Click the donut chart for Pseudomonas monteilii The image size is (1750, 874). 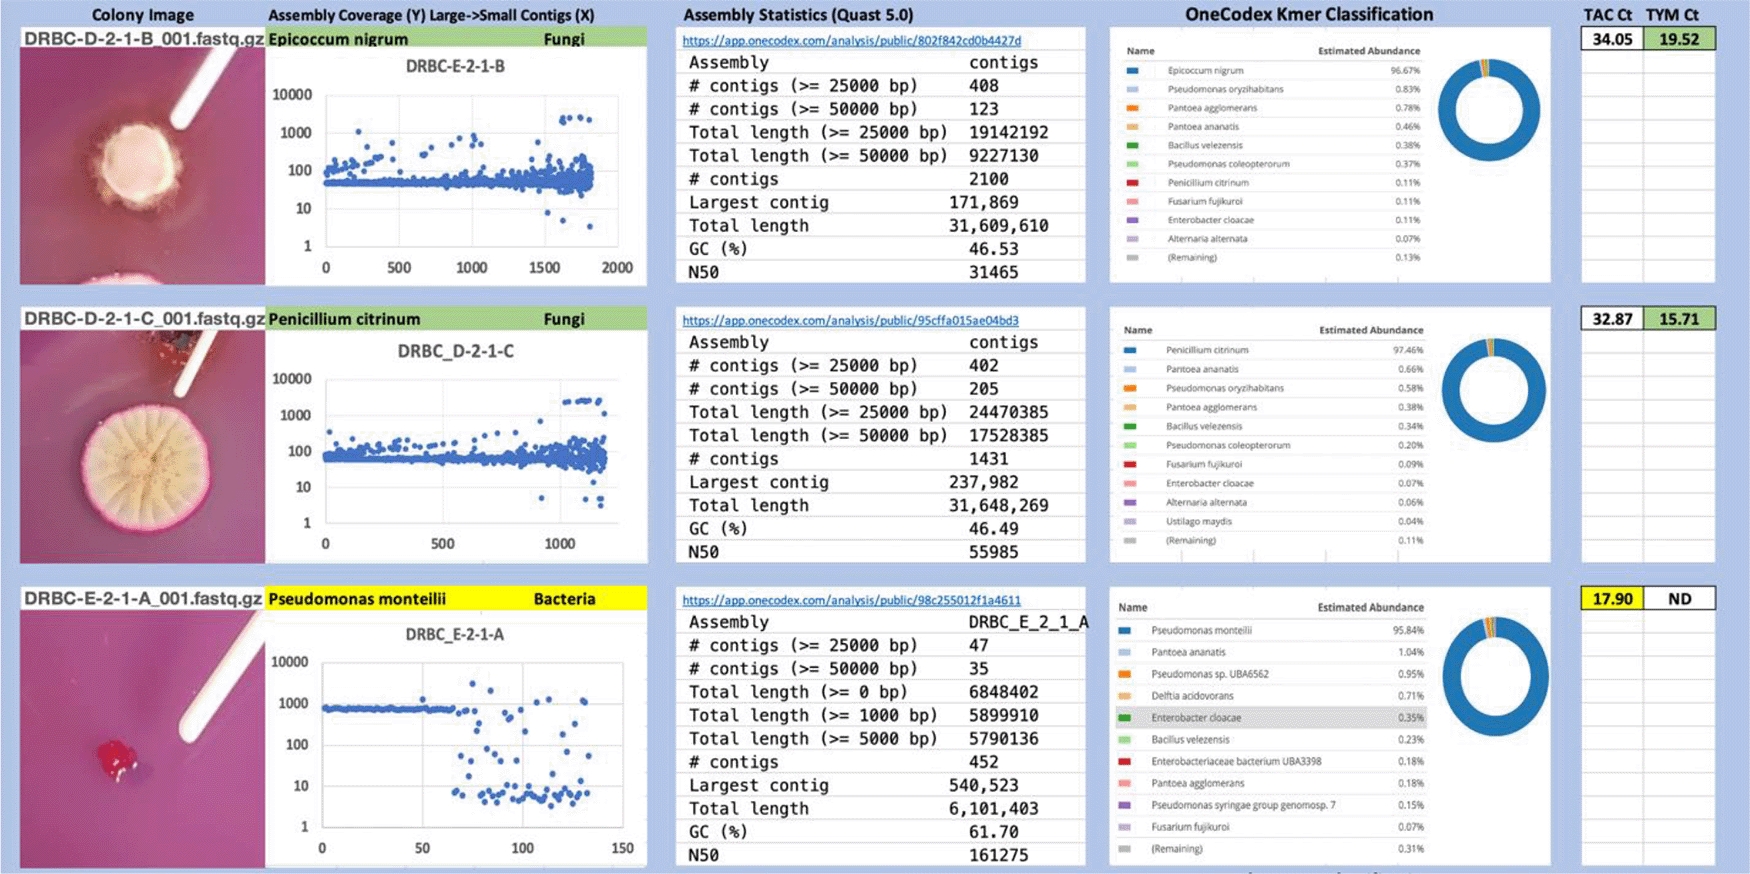coord(1494,676)
